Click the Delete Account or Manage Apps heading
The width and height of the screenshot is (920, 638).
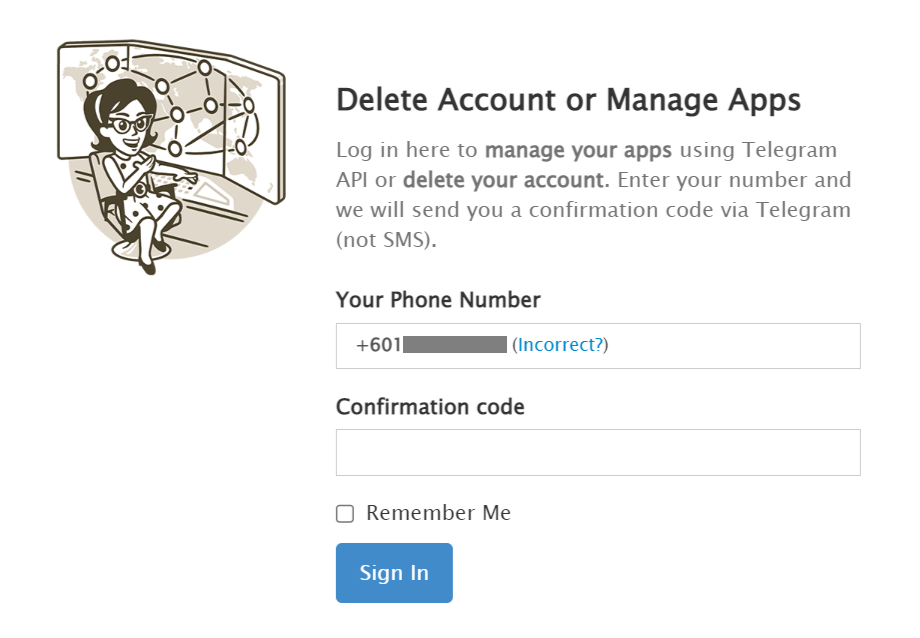tap(568, 100)
